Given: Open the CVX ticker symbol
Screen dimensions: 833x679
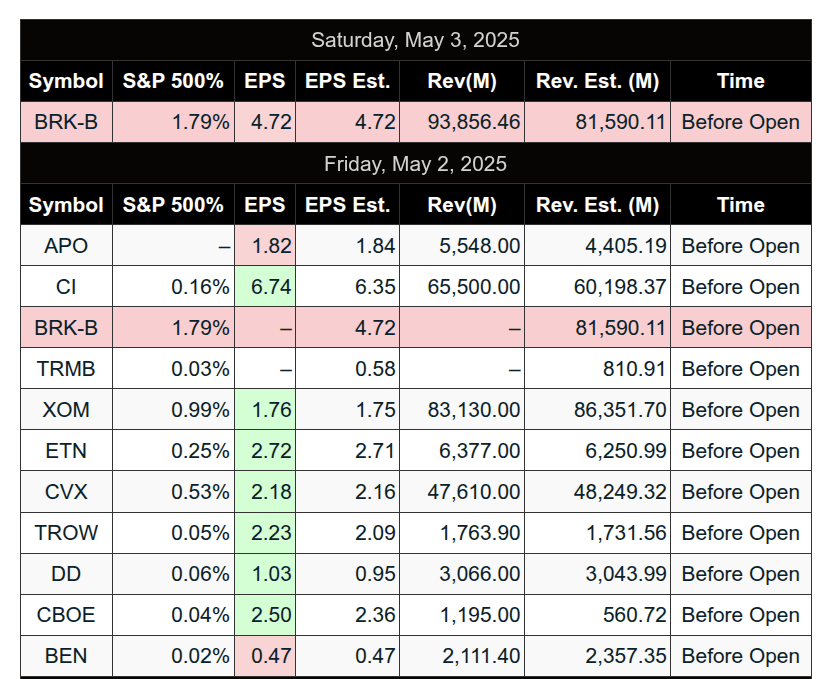Looking at the screenshot, I should (x=66, y=492).
